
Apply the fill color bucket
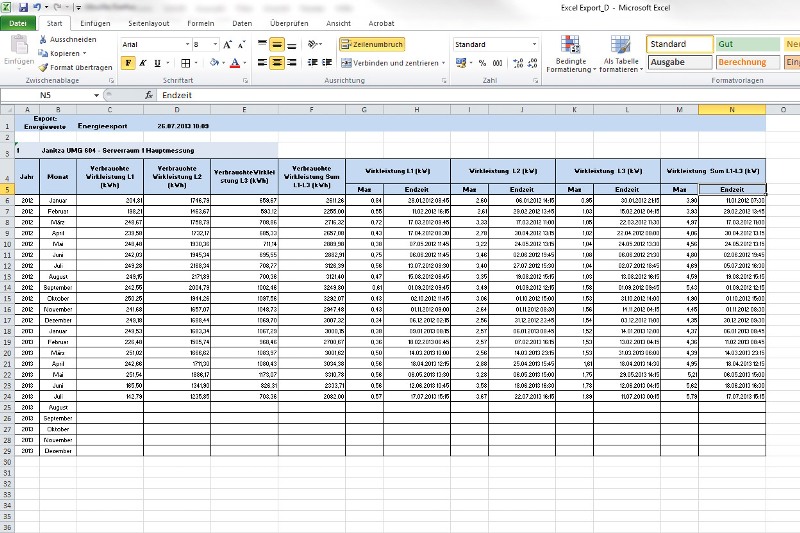(214, 63)
